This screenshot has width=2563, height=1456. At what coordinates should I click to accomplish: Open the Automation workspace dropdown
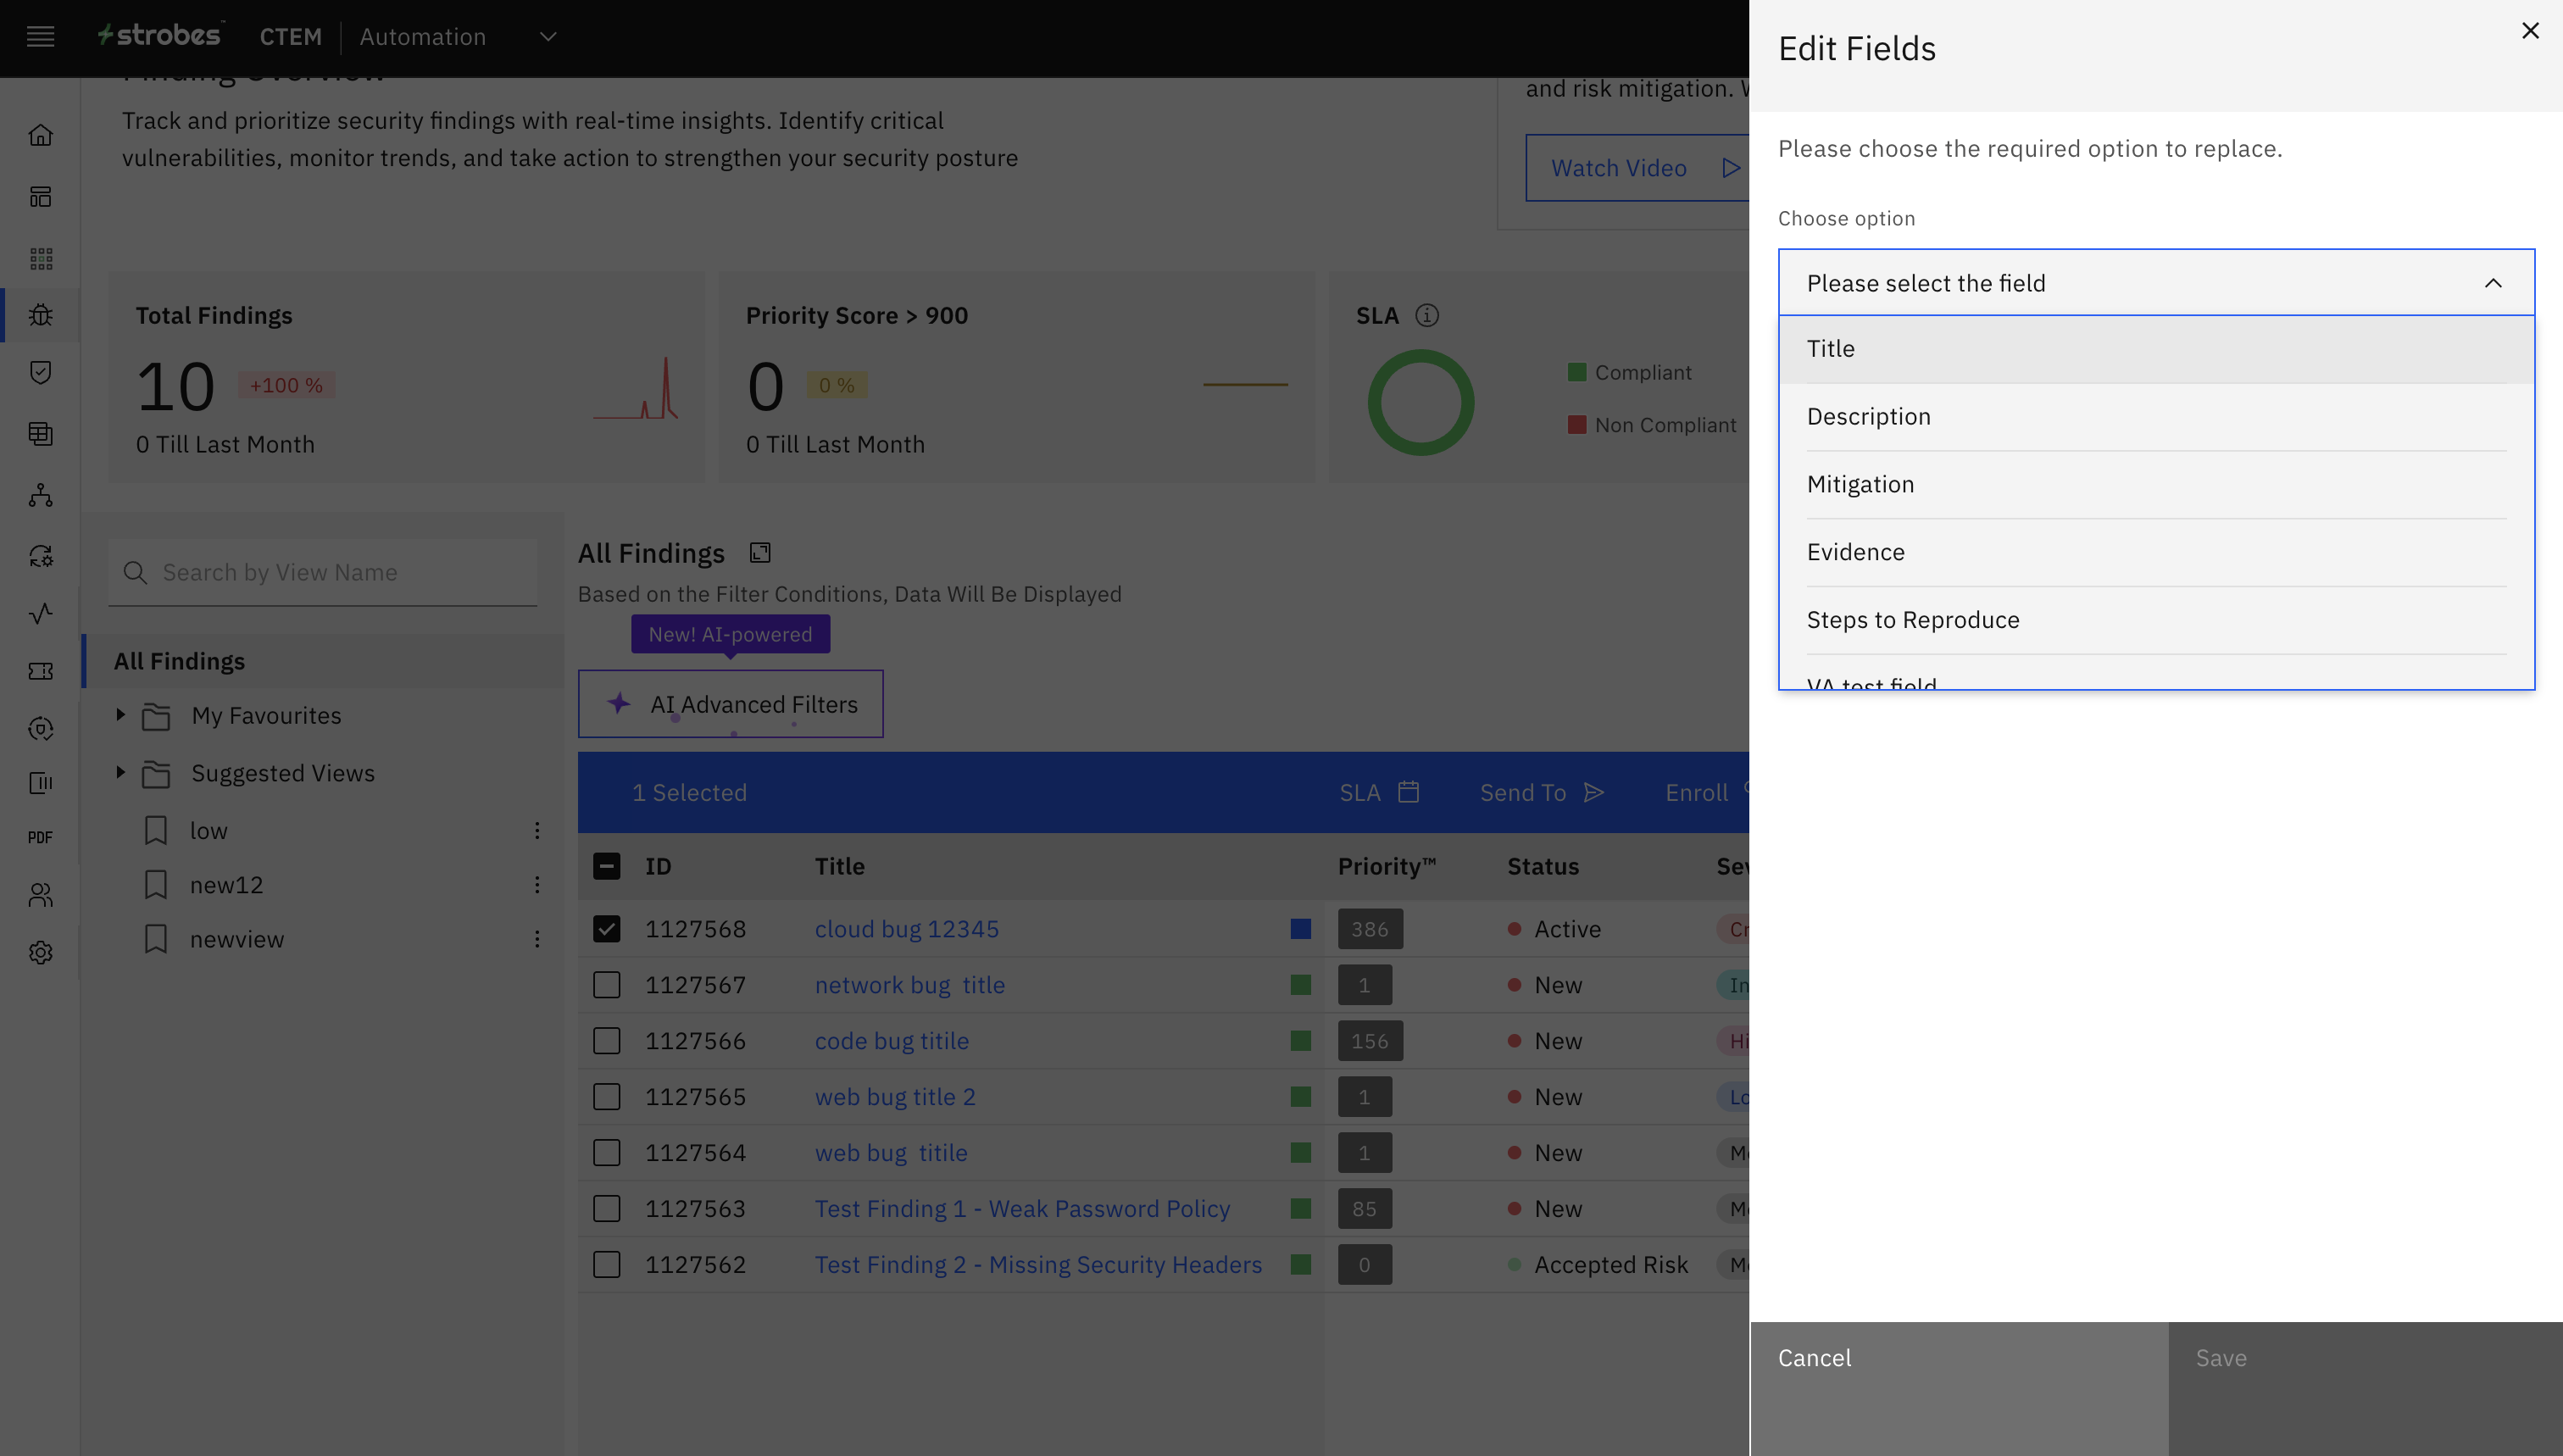(x=547, y=37)
